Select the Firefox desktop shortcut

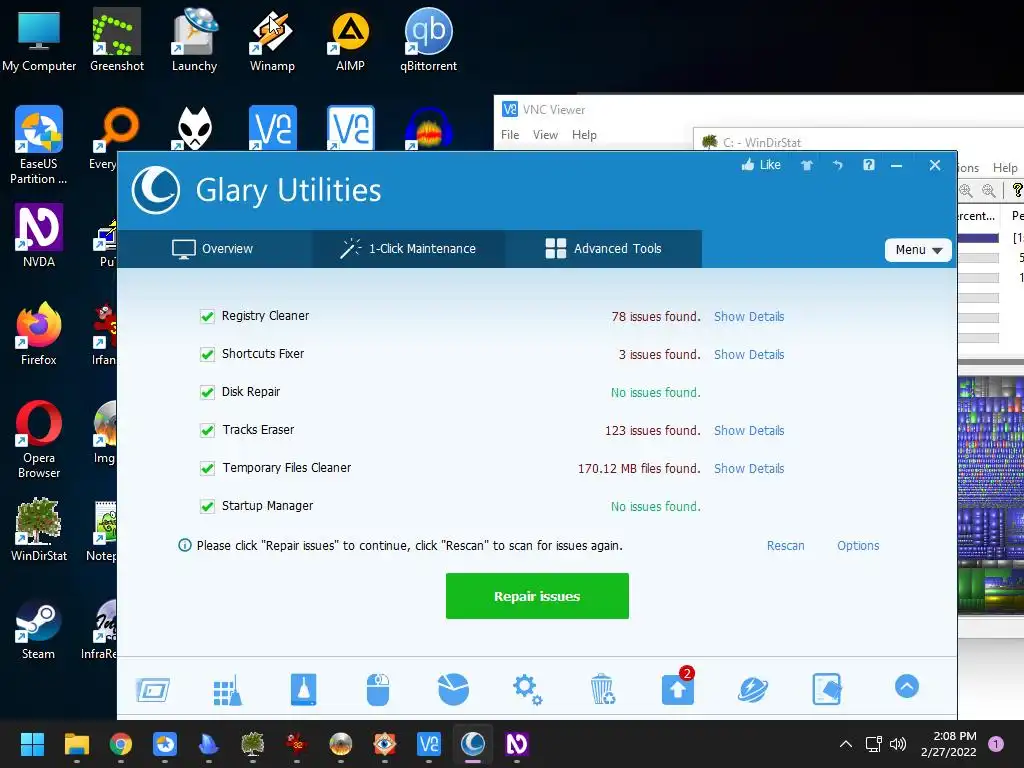[39, 334]
